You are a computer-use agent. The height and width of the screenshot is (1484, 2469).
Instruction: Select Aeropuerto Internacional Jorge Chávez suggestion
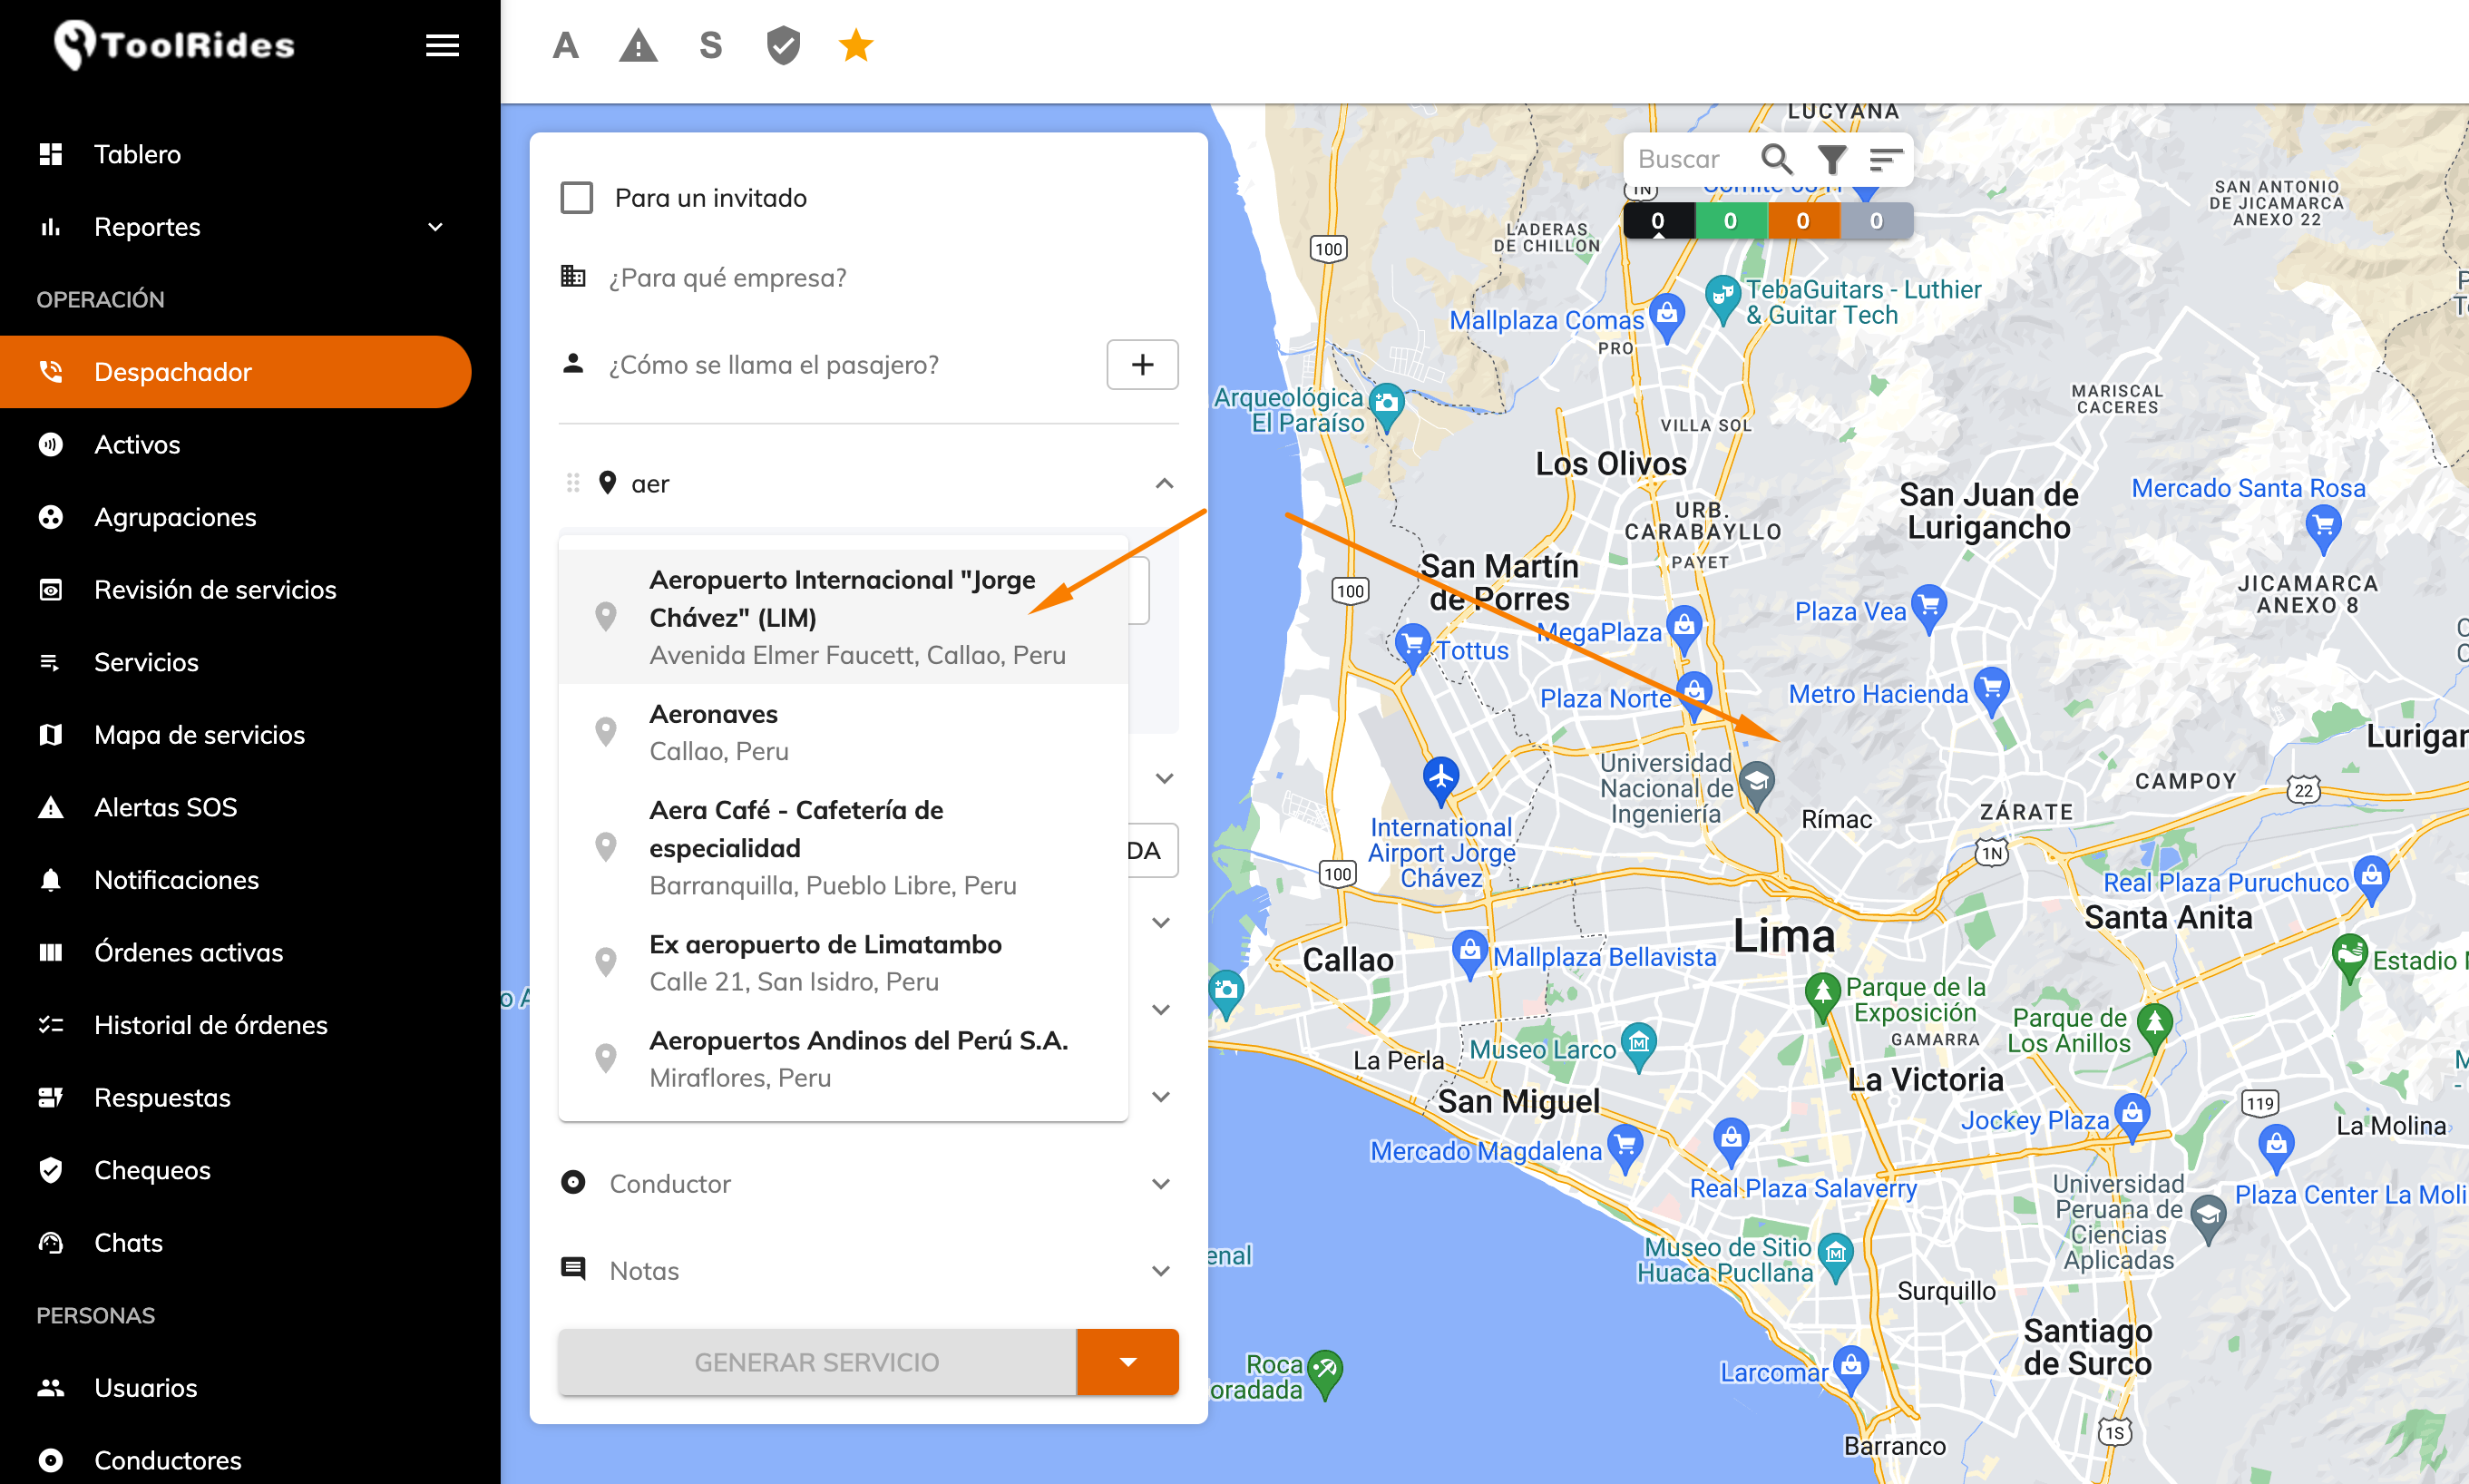tap(843, 617)
